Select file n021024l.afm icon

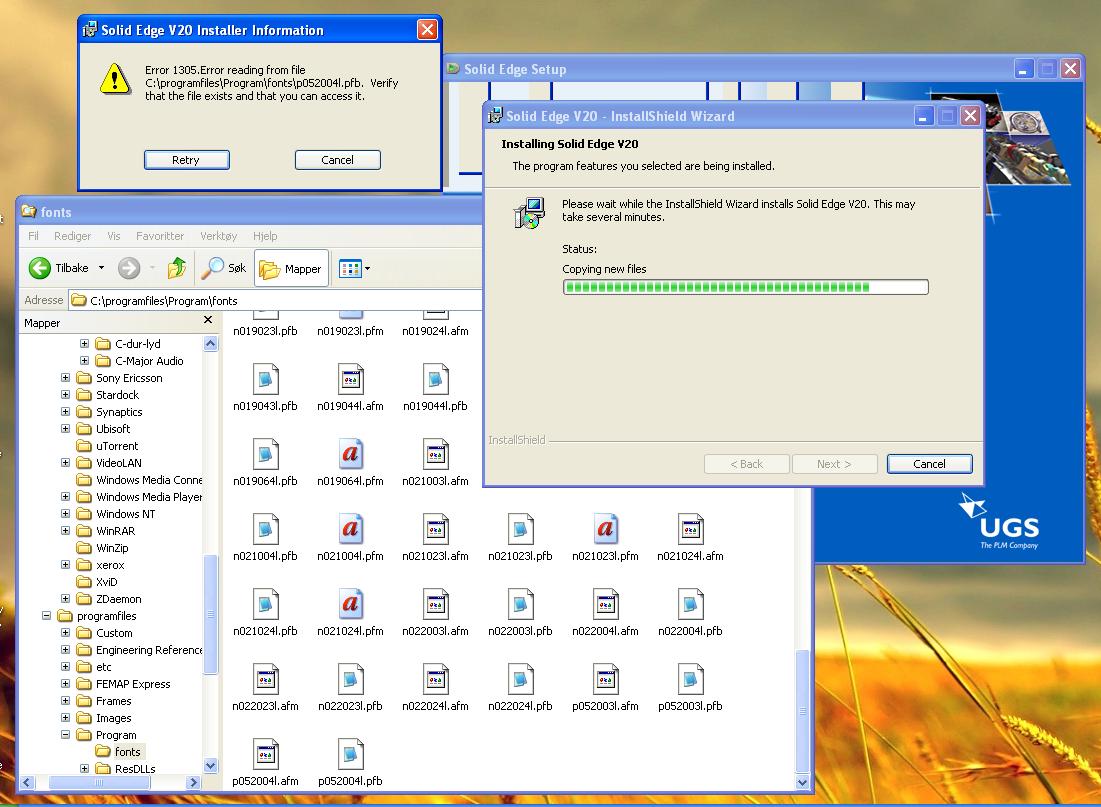[690, 530]
